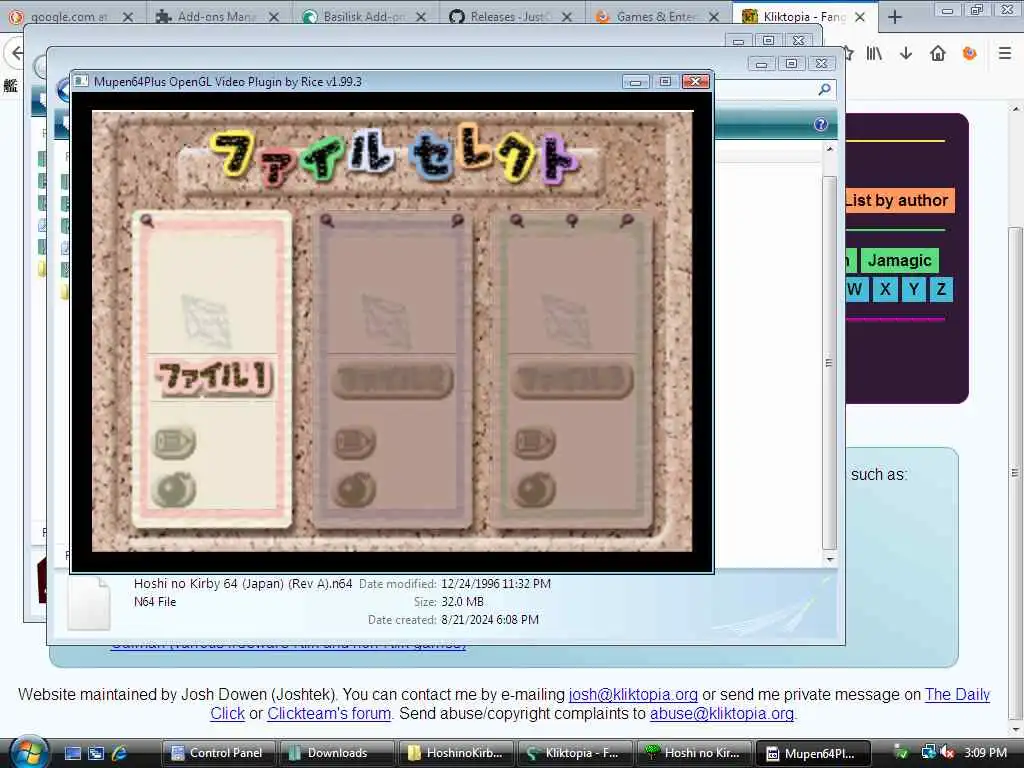
Task: Select the greyed File 3 slot label
Action: click(572, 381)
